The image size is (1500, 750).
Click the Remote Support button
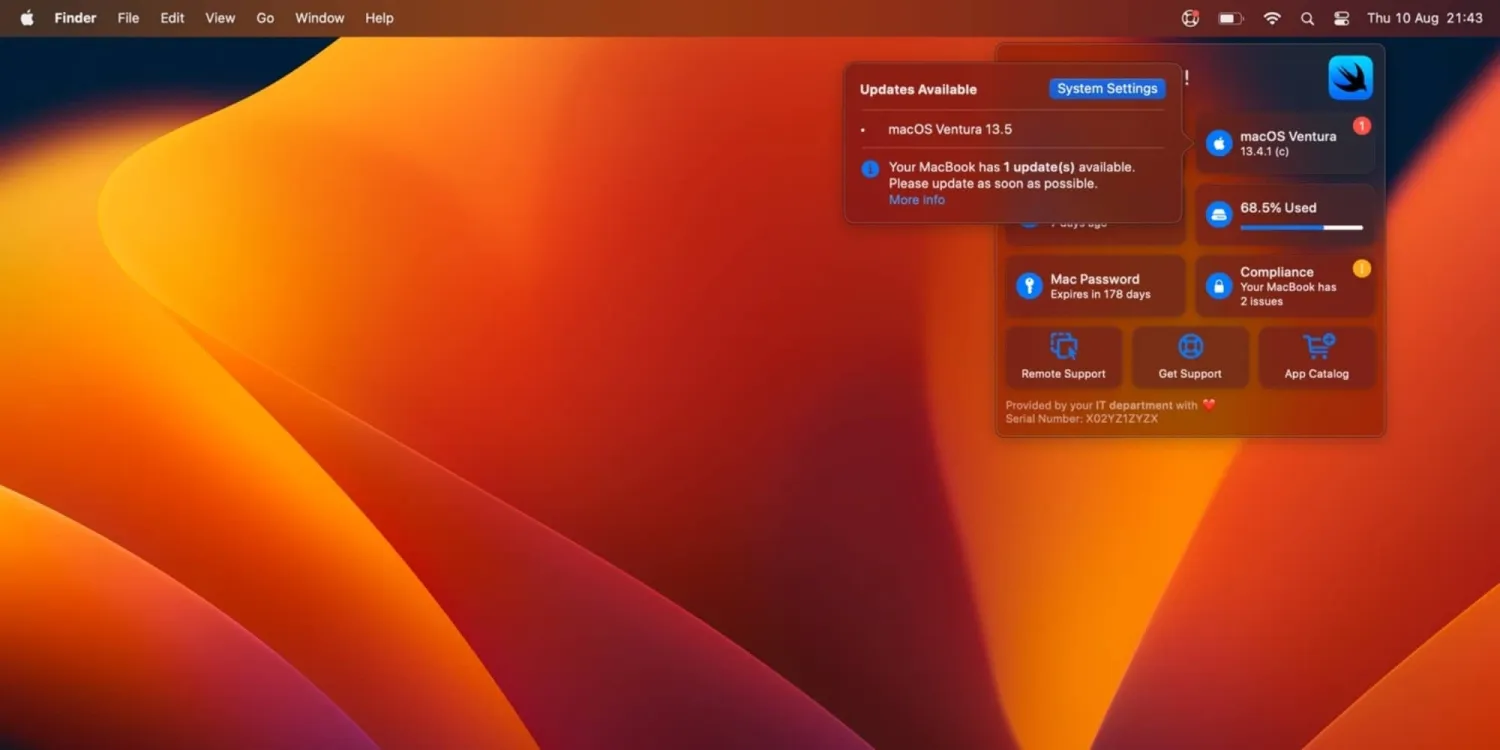pos(1063,357)
